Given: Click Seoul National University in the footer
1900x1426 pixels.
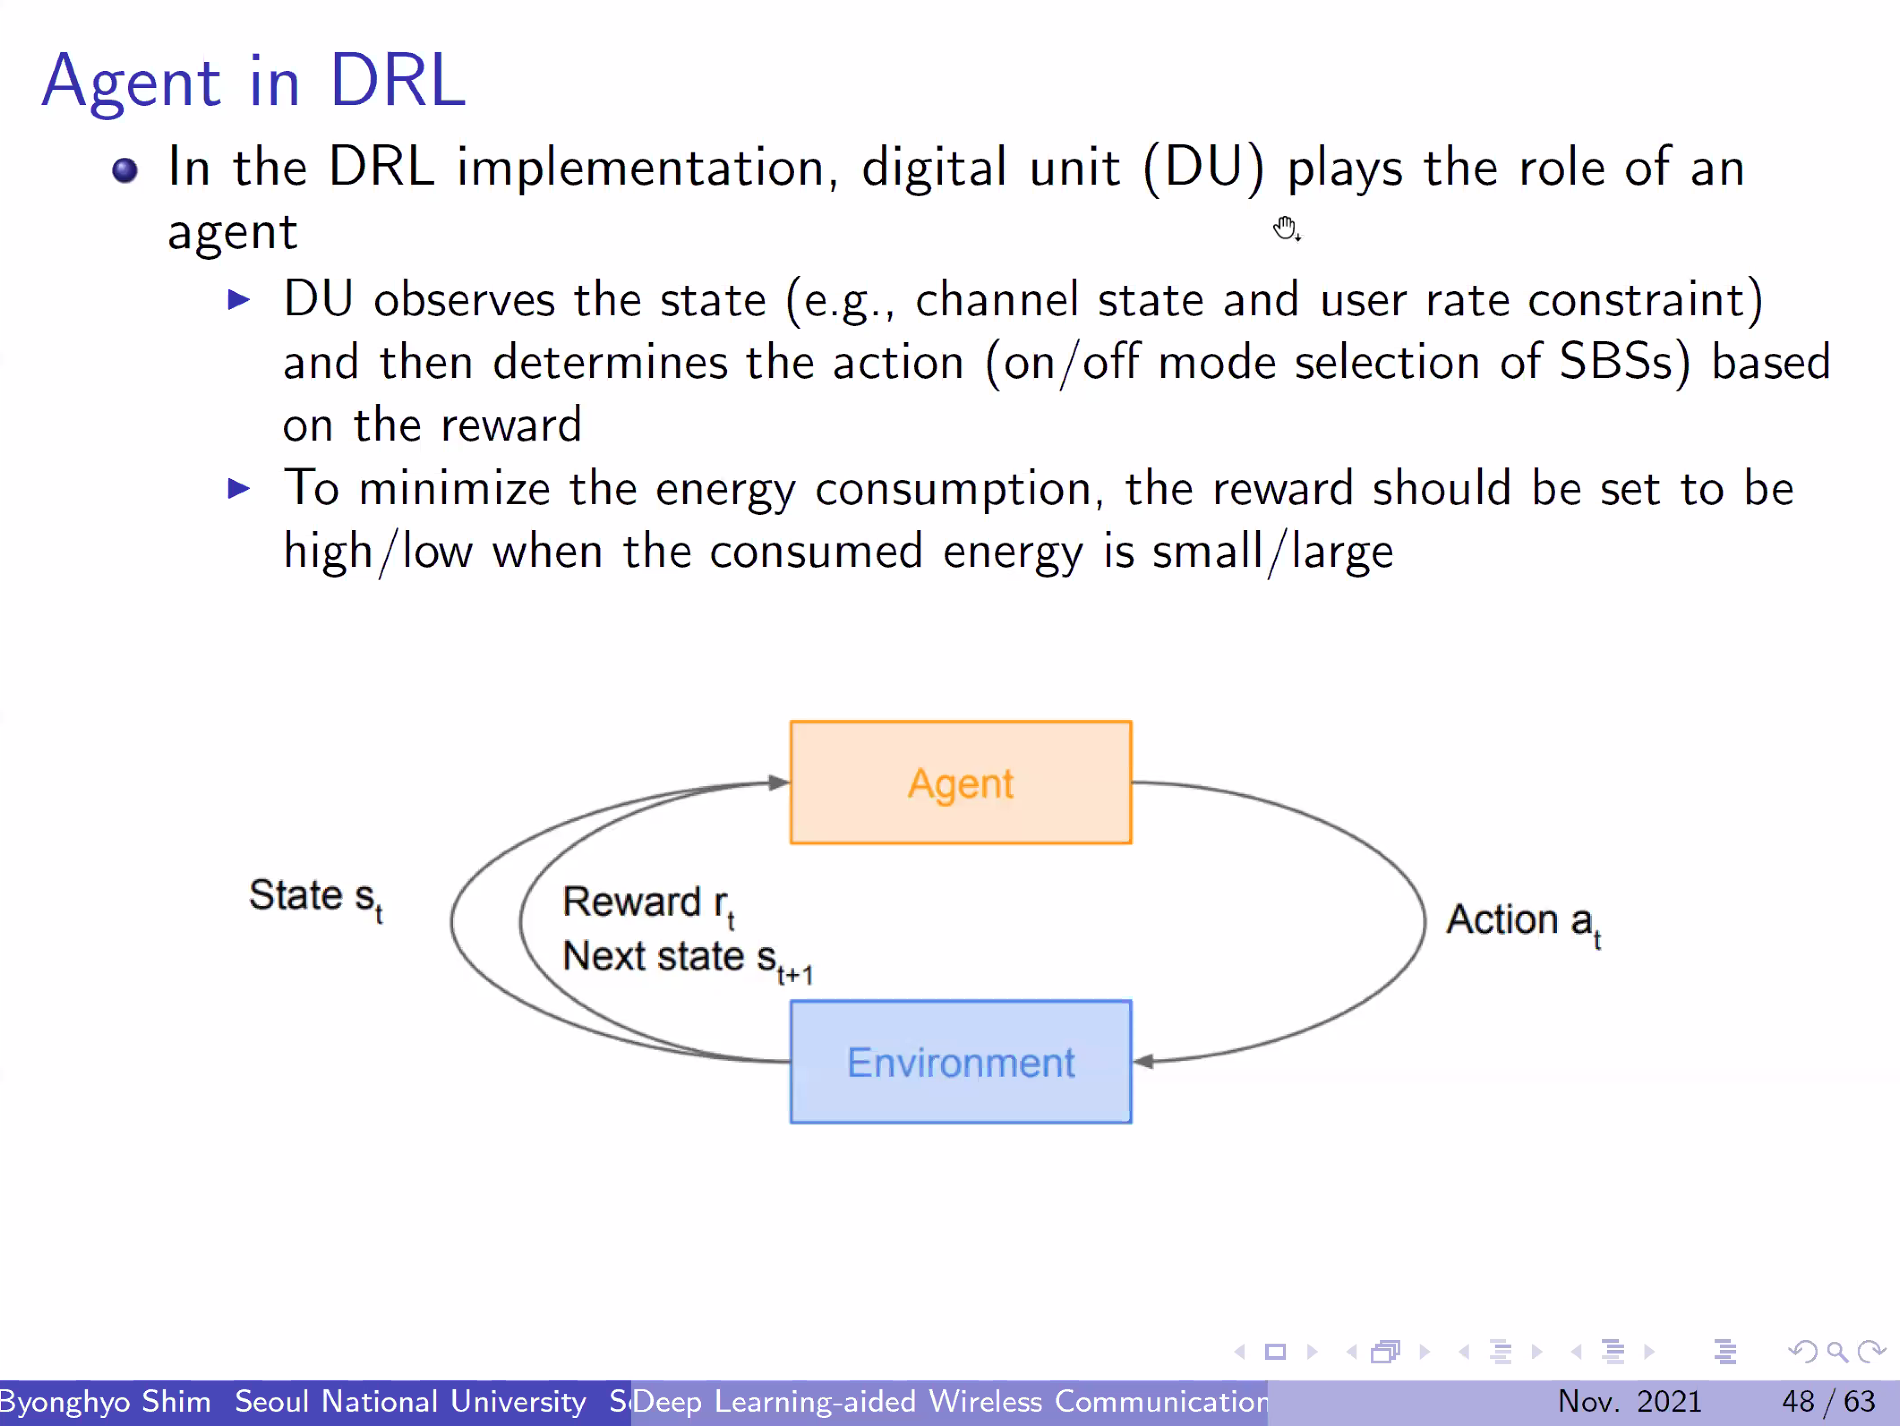Looking at the screenshot, I should (410, 1402).
